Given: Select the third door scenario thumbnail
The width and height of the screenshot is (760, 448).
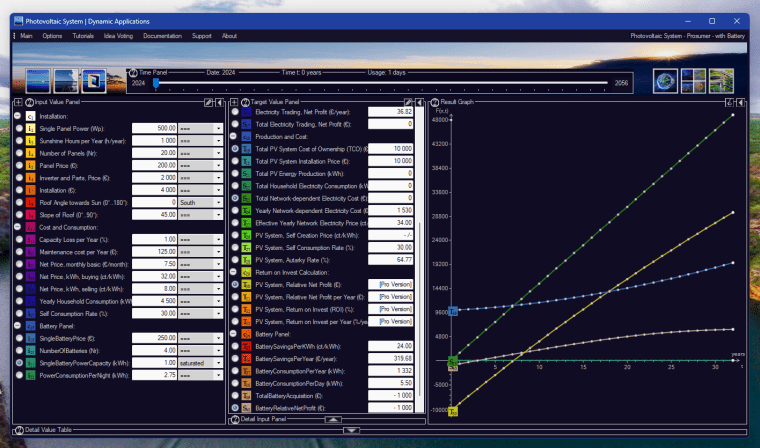Looking at the screenshot, I should point(94,81).
